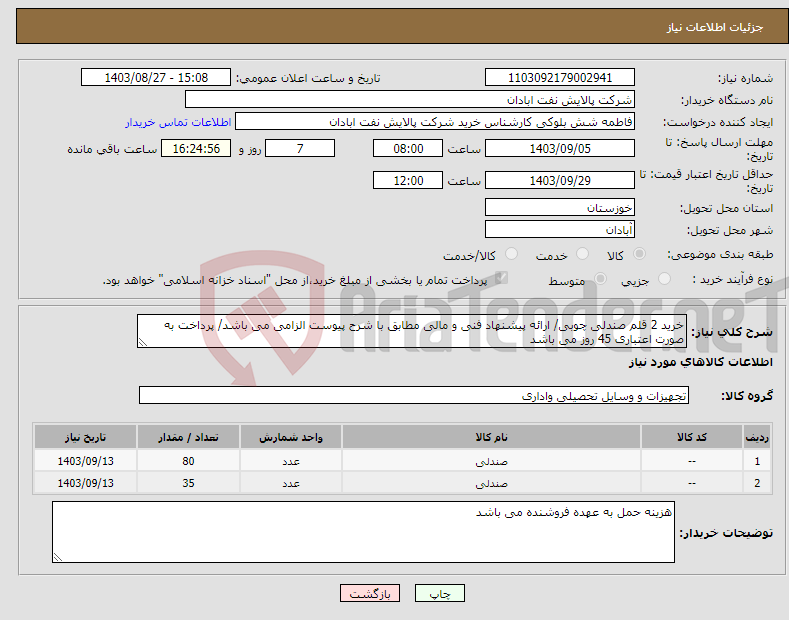Select the جزیی purchase type radio
789x620 pixels.
coord(664,279)
